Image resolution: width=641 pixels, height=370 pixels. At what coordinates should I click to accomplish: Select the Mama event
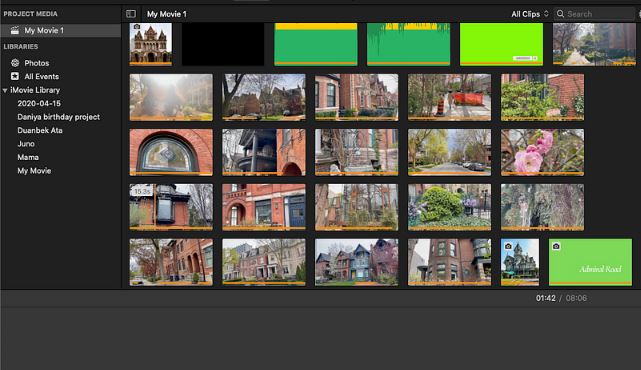28,157
